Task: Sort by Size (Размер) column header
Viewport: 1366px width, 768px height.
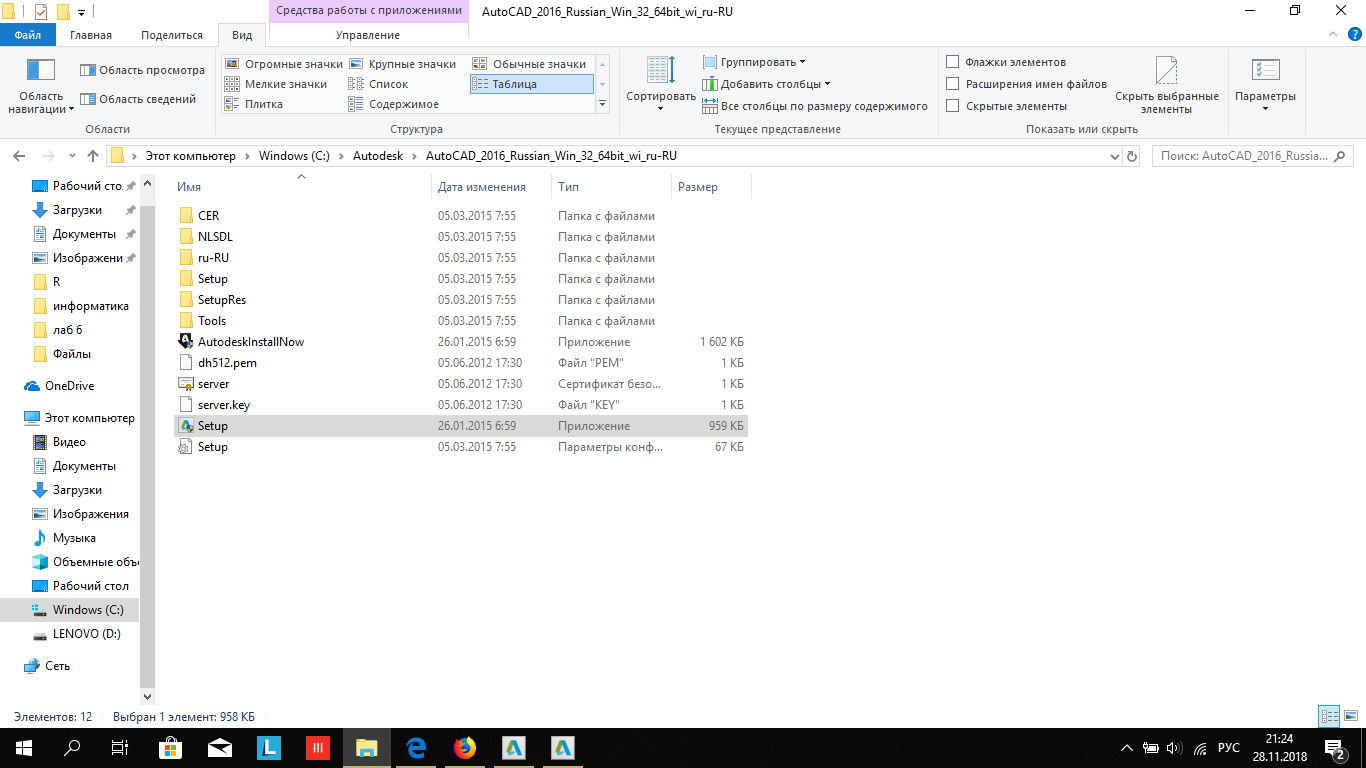Action: coord(710,187)
